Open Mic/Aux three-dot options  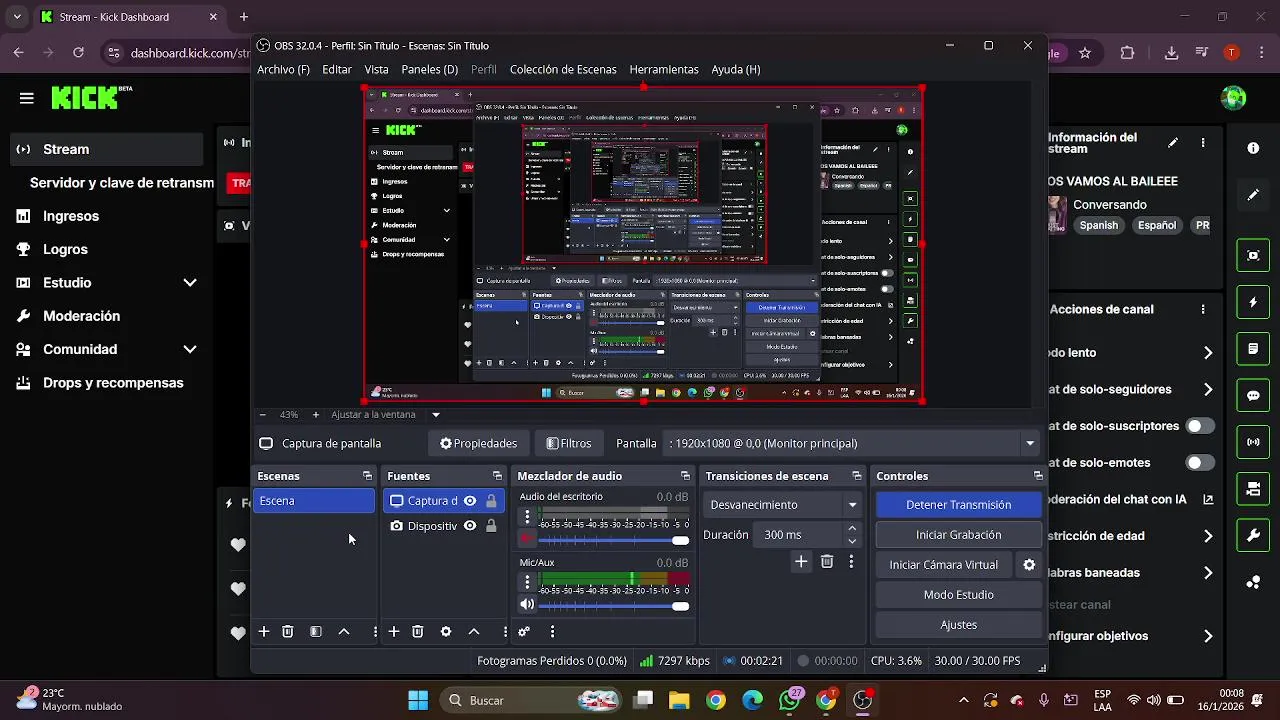(x=527, y=582)
